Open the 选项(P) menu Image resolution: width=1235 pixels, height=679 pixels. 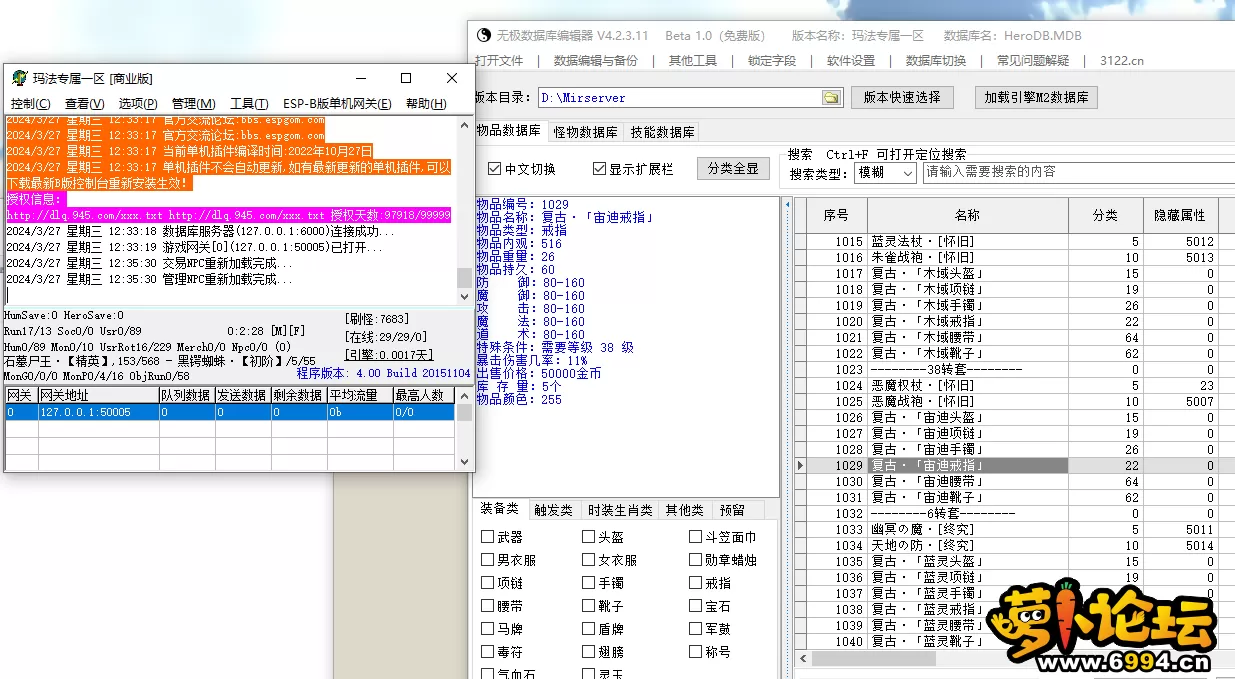click(138, 104)
